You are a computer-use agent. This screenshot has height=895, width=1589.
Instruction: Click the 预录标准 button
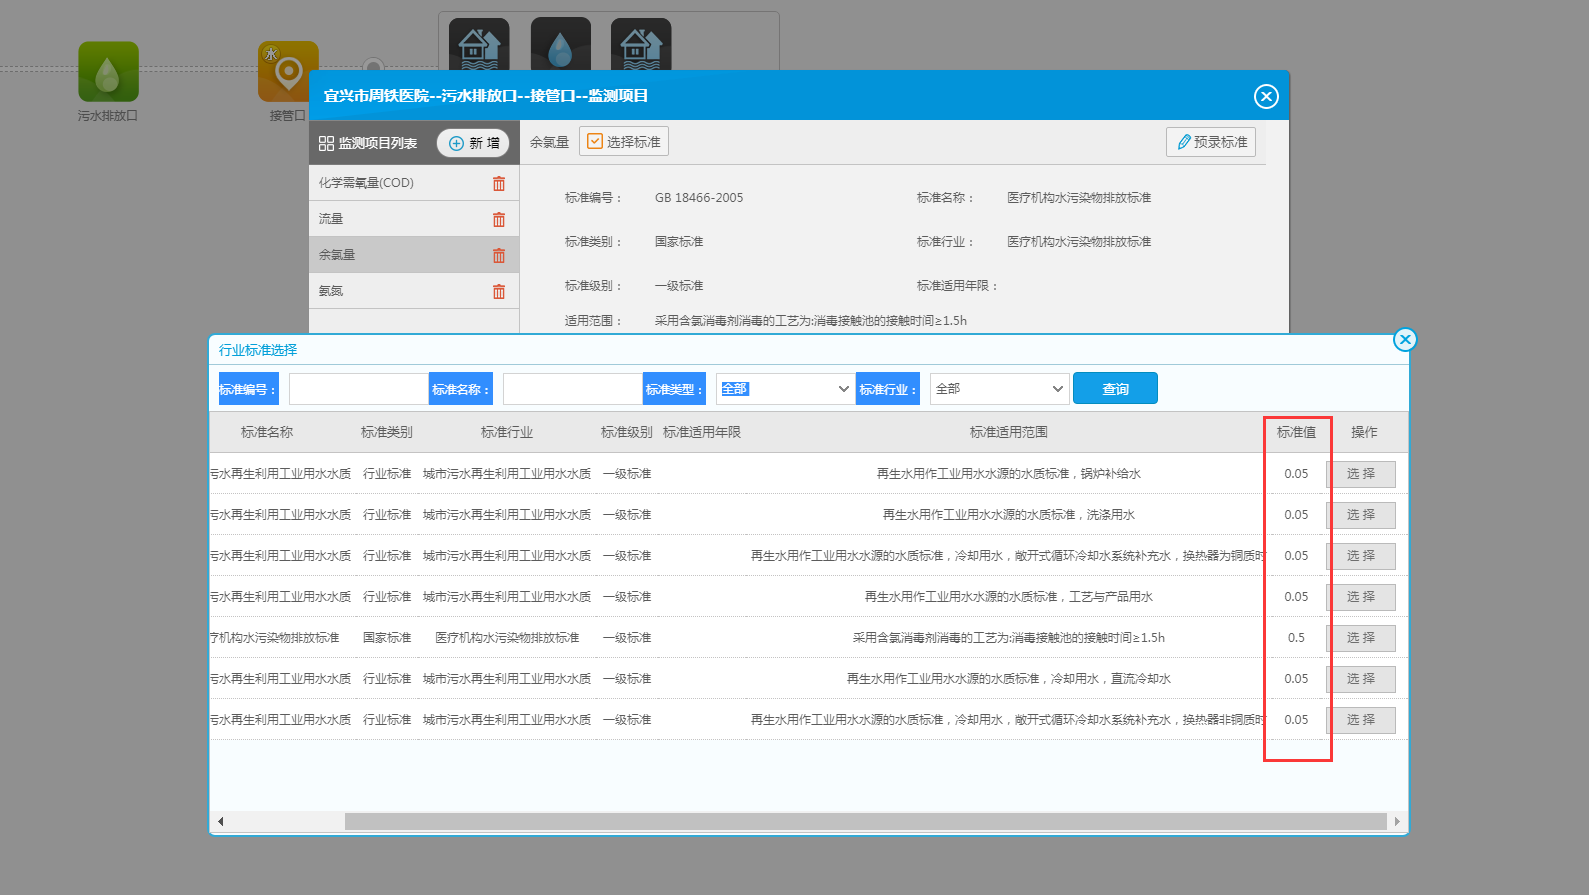coord(1211,142)
